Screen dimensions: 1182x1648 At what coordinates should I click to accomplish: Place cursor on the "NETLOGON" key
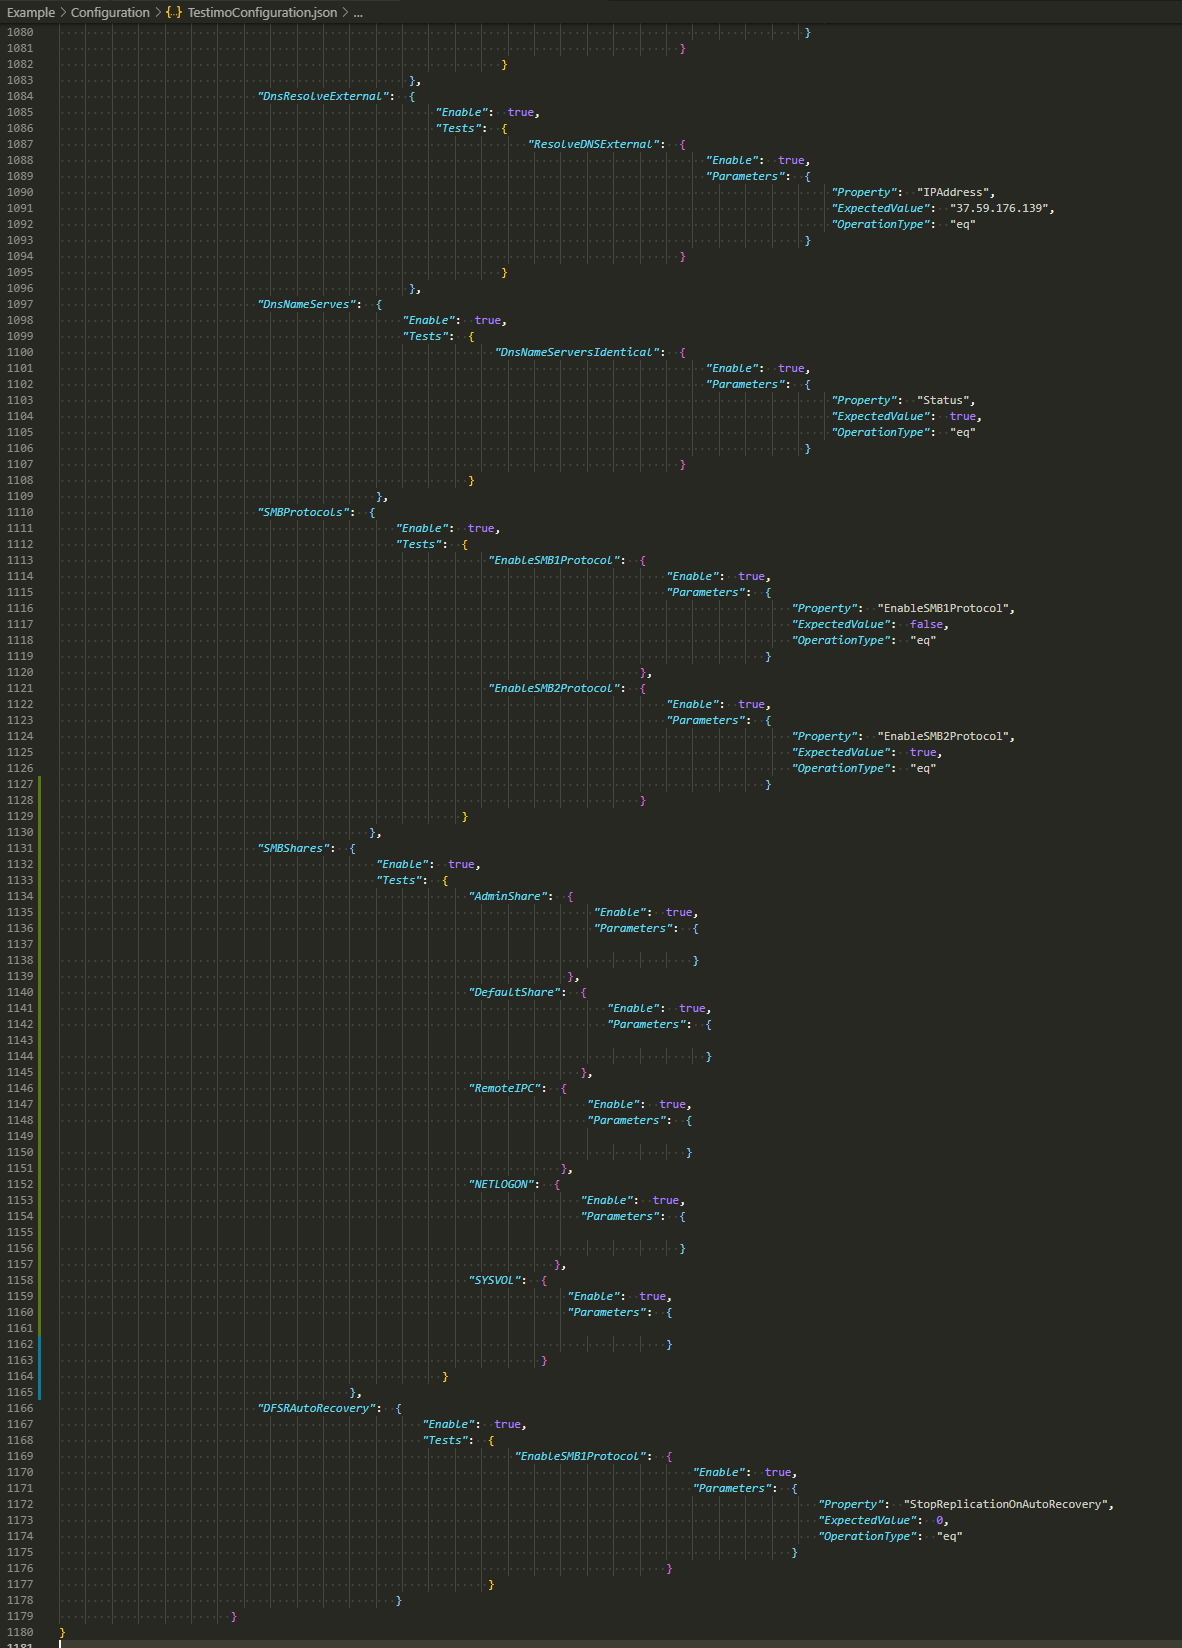coord(502,1184)
